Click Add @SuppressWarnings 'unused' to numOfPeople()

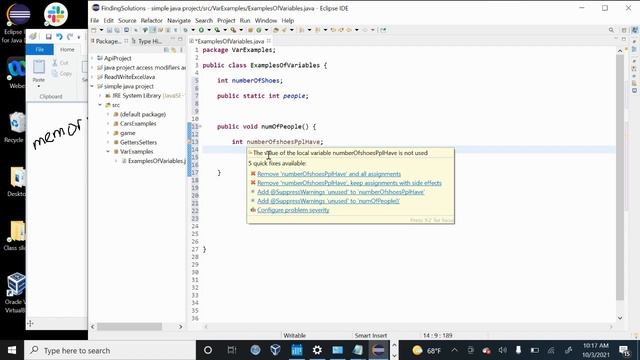tap(328, 201)
